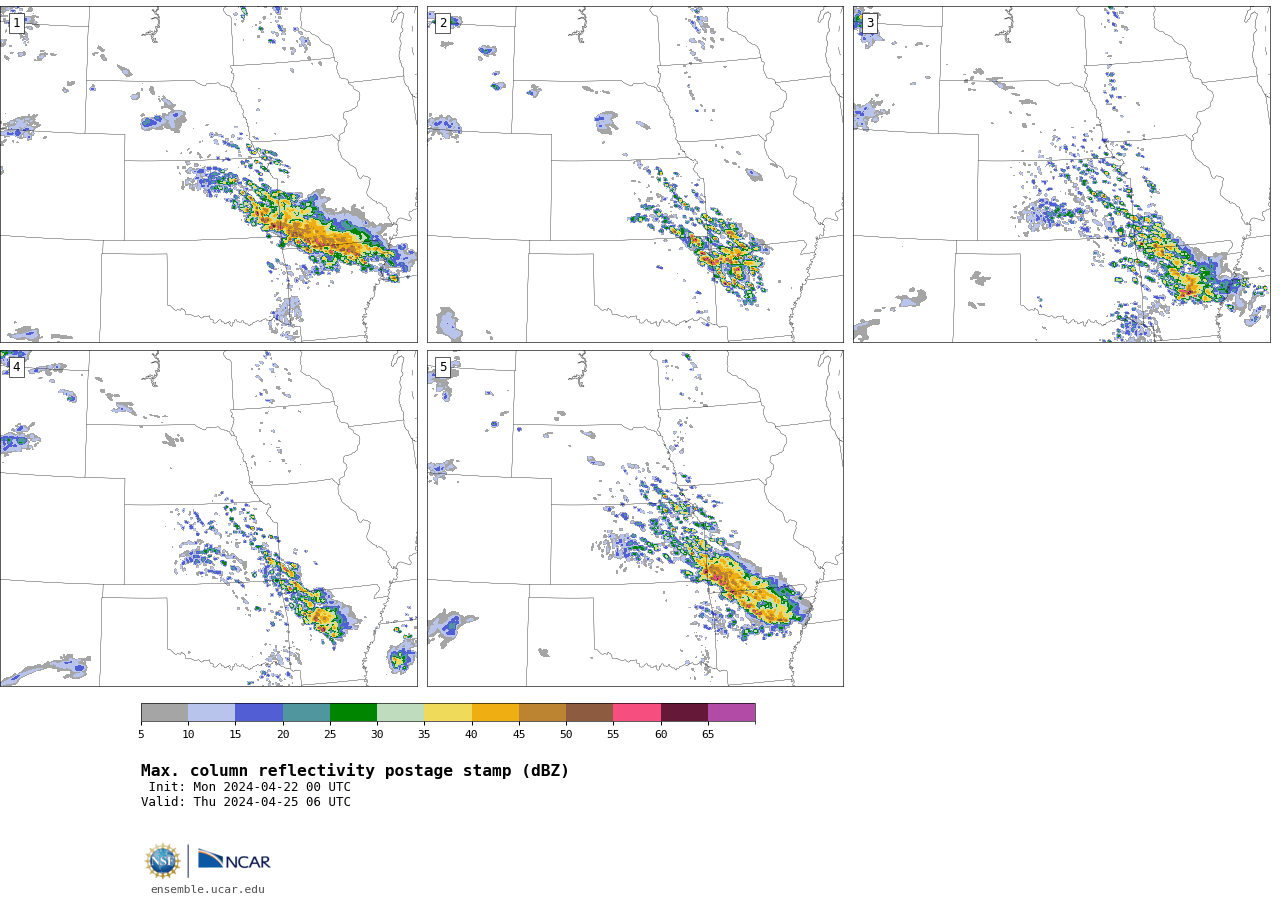Screen dimensions: 1280x901
Task: Click the colorbar tick label 5
Action: tap(141, 735)
